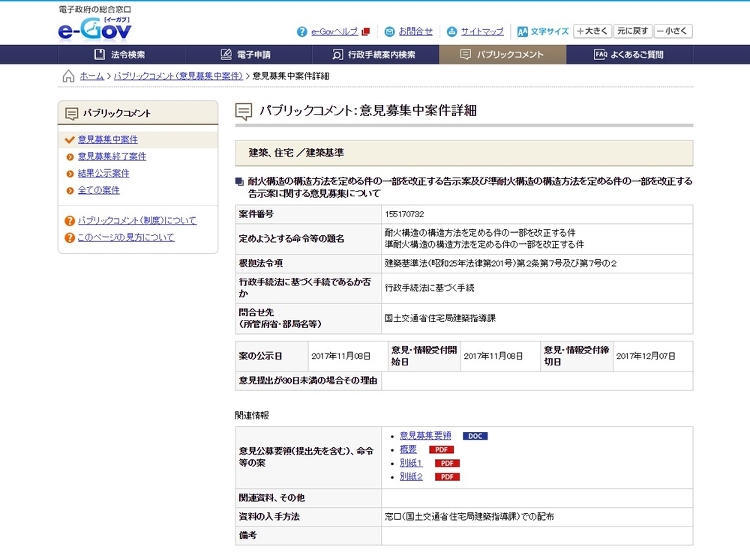The width and height of the screenshot is (750, 552).
Task: Click the 建築、住宅/建築基準 category heading
Action: tap(464, 153)
